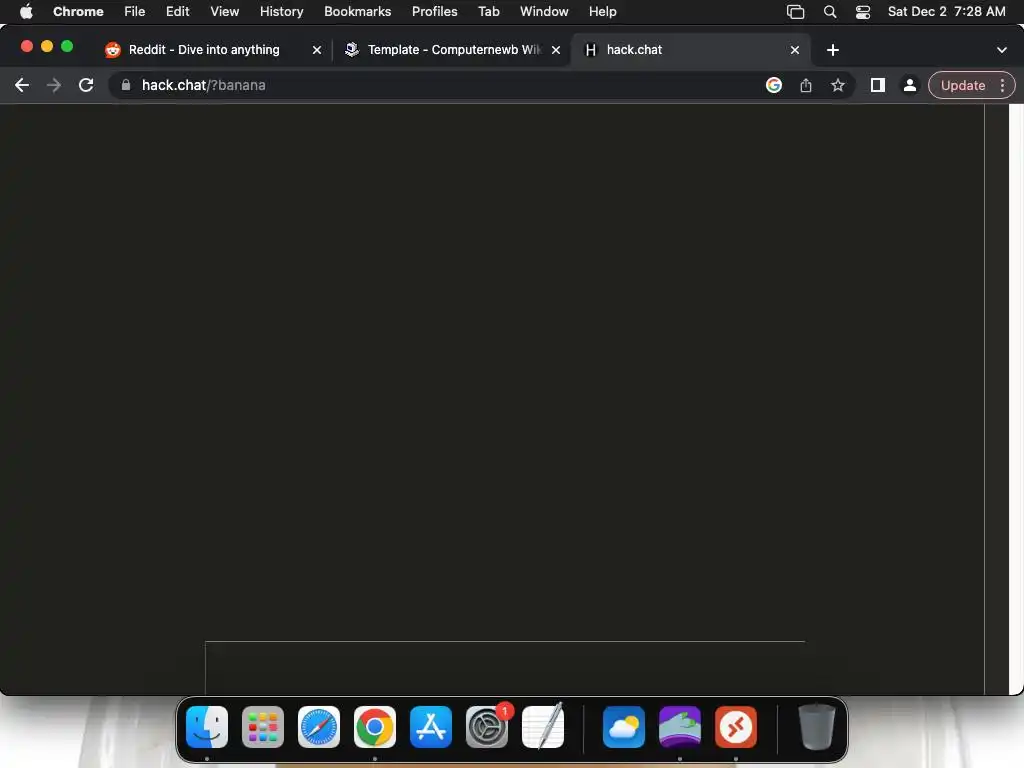Click the date and time in menu bar
The width and height of the screenshot is (1024, 768).
[946, 12]
